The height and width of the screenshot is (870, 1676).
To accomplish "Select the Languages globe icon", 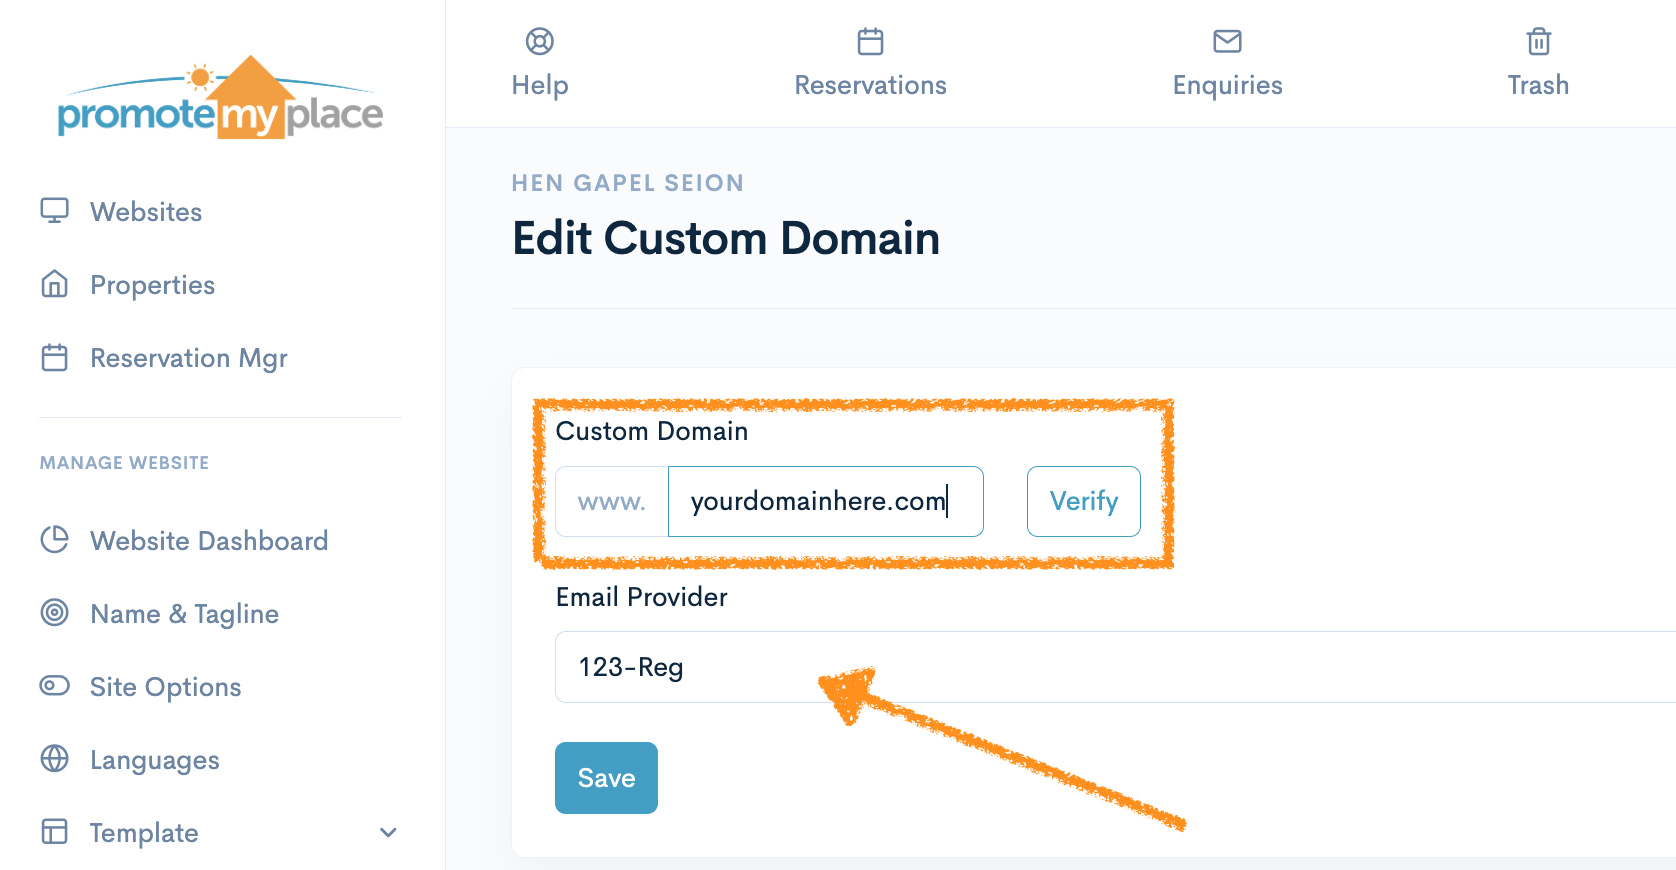I will coord(55,759).
